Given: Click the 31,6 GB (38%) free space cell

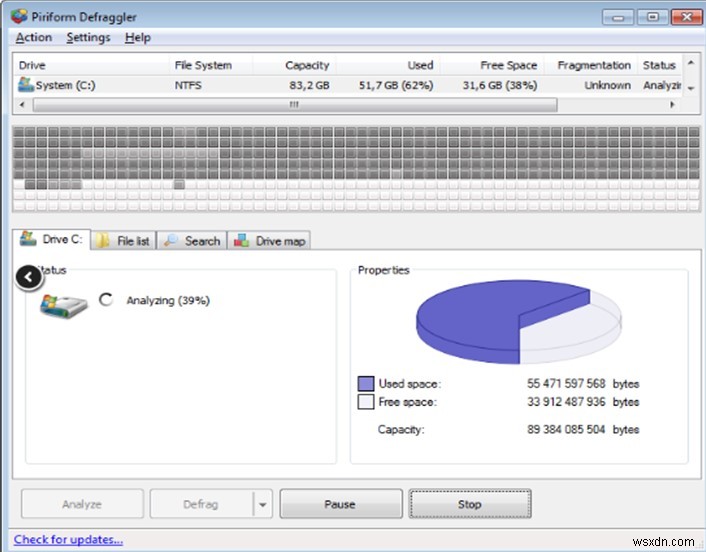Looking at the screenshot, I should click(500, 85).
